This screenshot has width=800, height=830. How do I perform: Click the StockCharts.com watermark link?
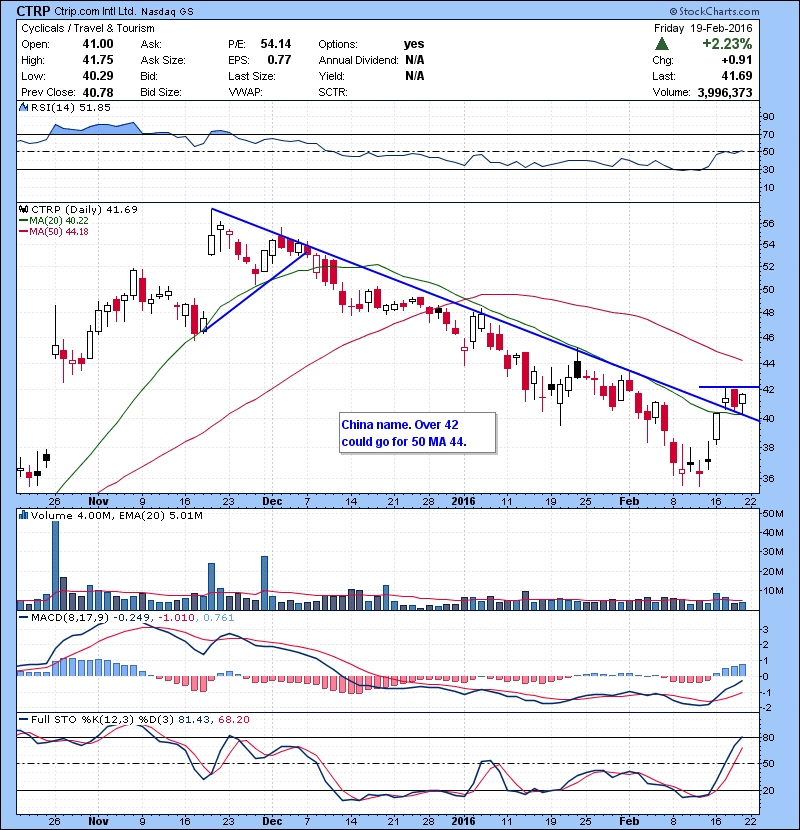[714, 11]
